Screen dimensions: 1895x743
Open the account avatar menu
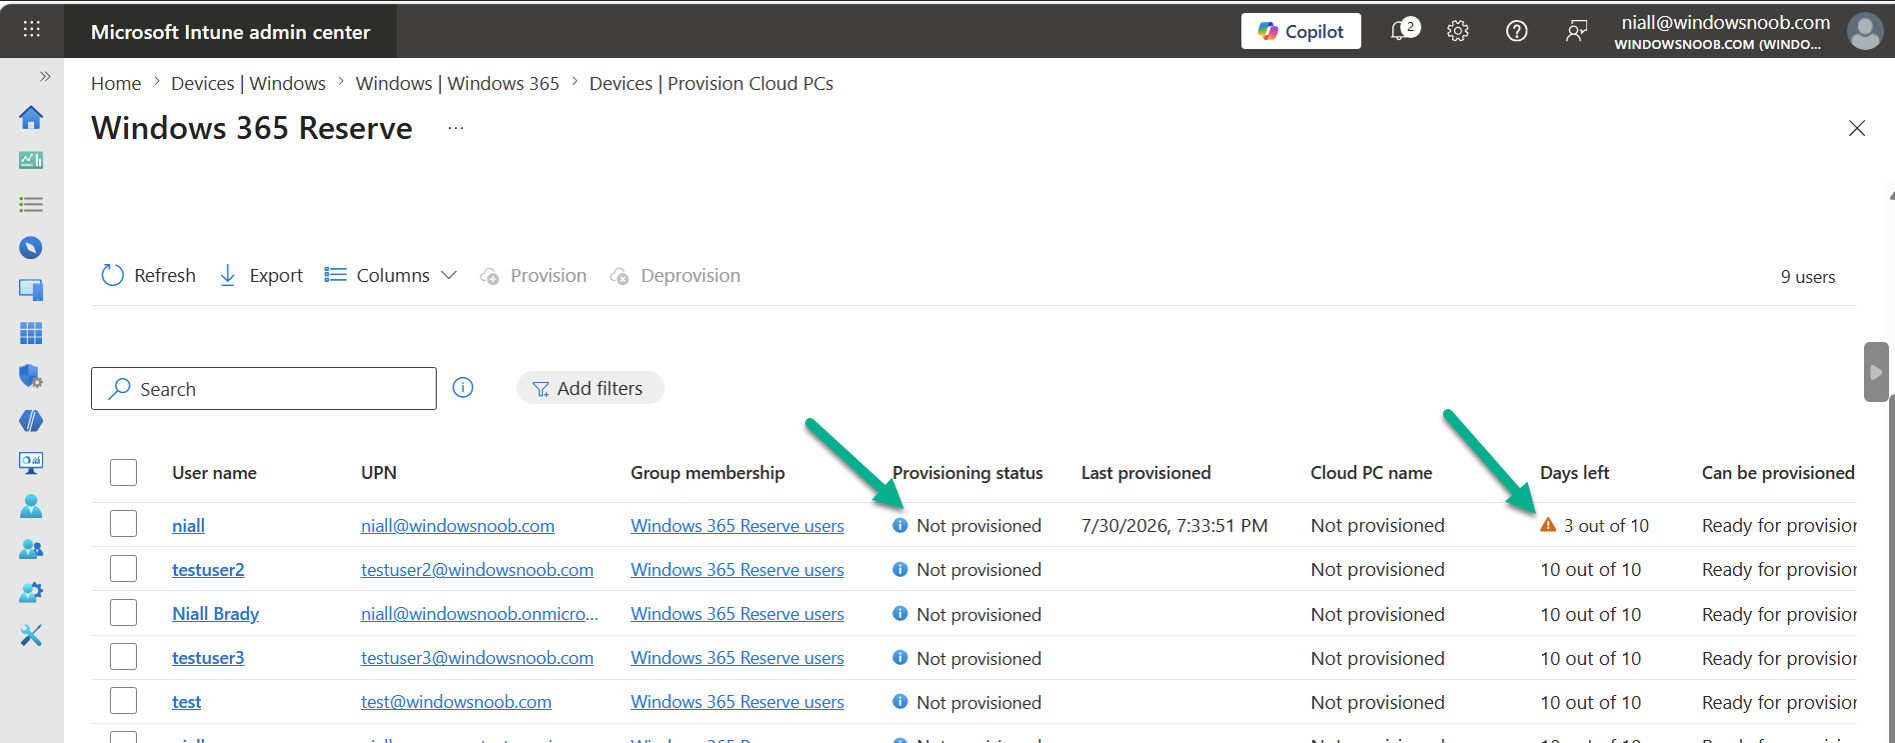point(1865,31)
